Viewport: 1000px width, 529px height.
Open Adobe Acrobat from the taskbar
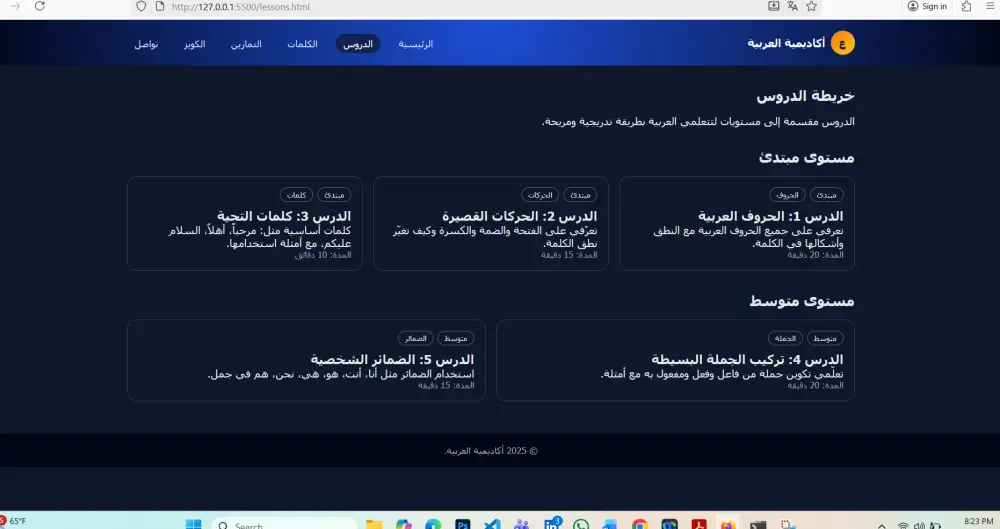coord(699,525)
